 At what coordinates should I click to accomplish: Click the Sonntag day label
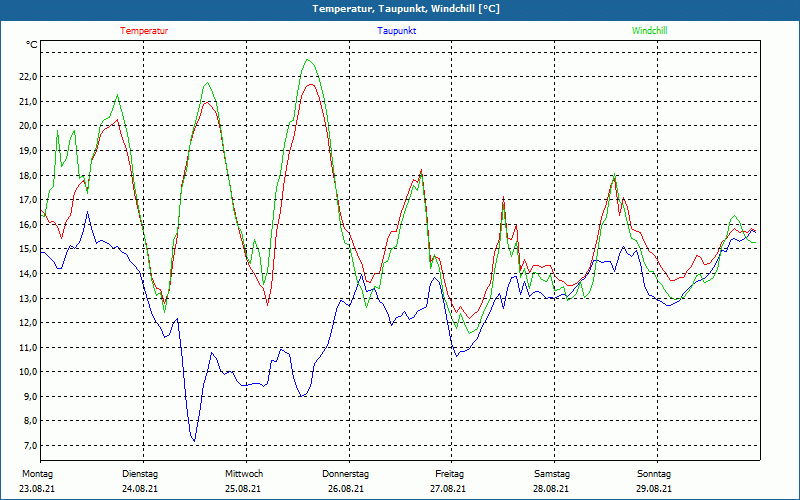654,474
